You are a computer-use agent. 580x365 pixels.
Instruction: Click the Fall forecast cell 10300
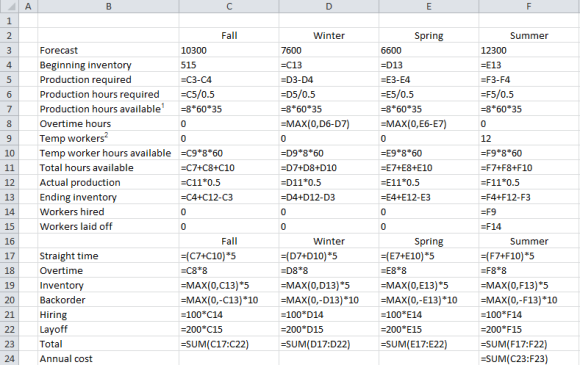tap(229, 50)
